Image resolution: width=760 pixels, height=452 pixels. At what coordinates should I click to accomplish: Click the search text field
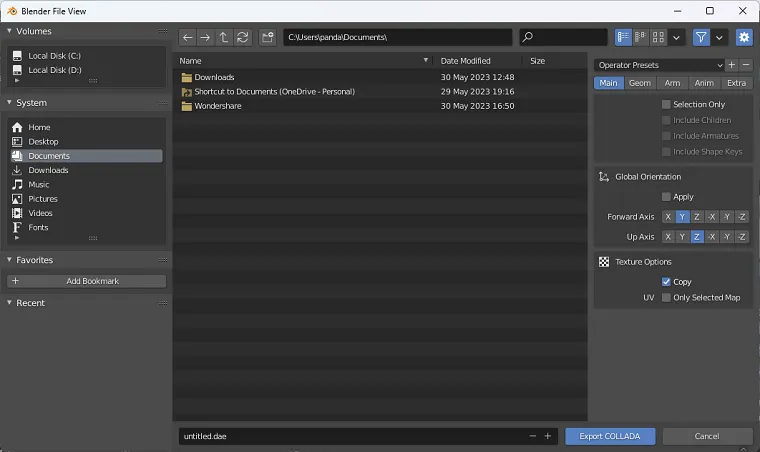(x=563, y=37)
